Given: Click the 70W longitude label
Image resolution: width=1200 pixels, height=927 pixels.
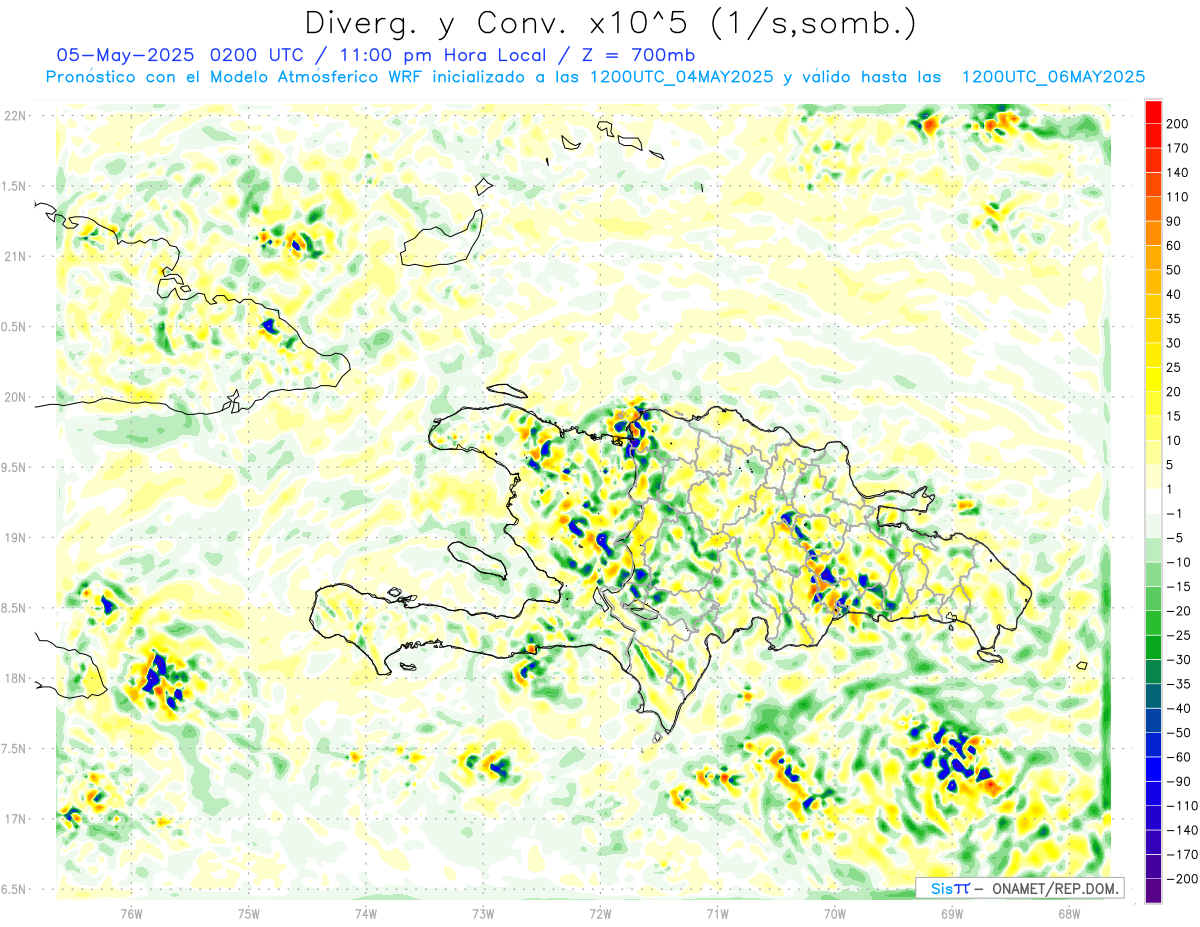Looking at the screenshot, I should (834, 913).
